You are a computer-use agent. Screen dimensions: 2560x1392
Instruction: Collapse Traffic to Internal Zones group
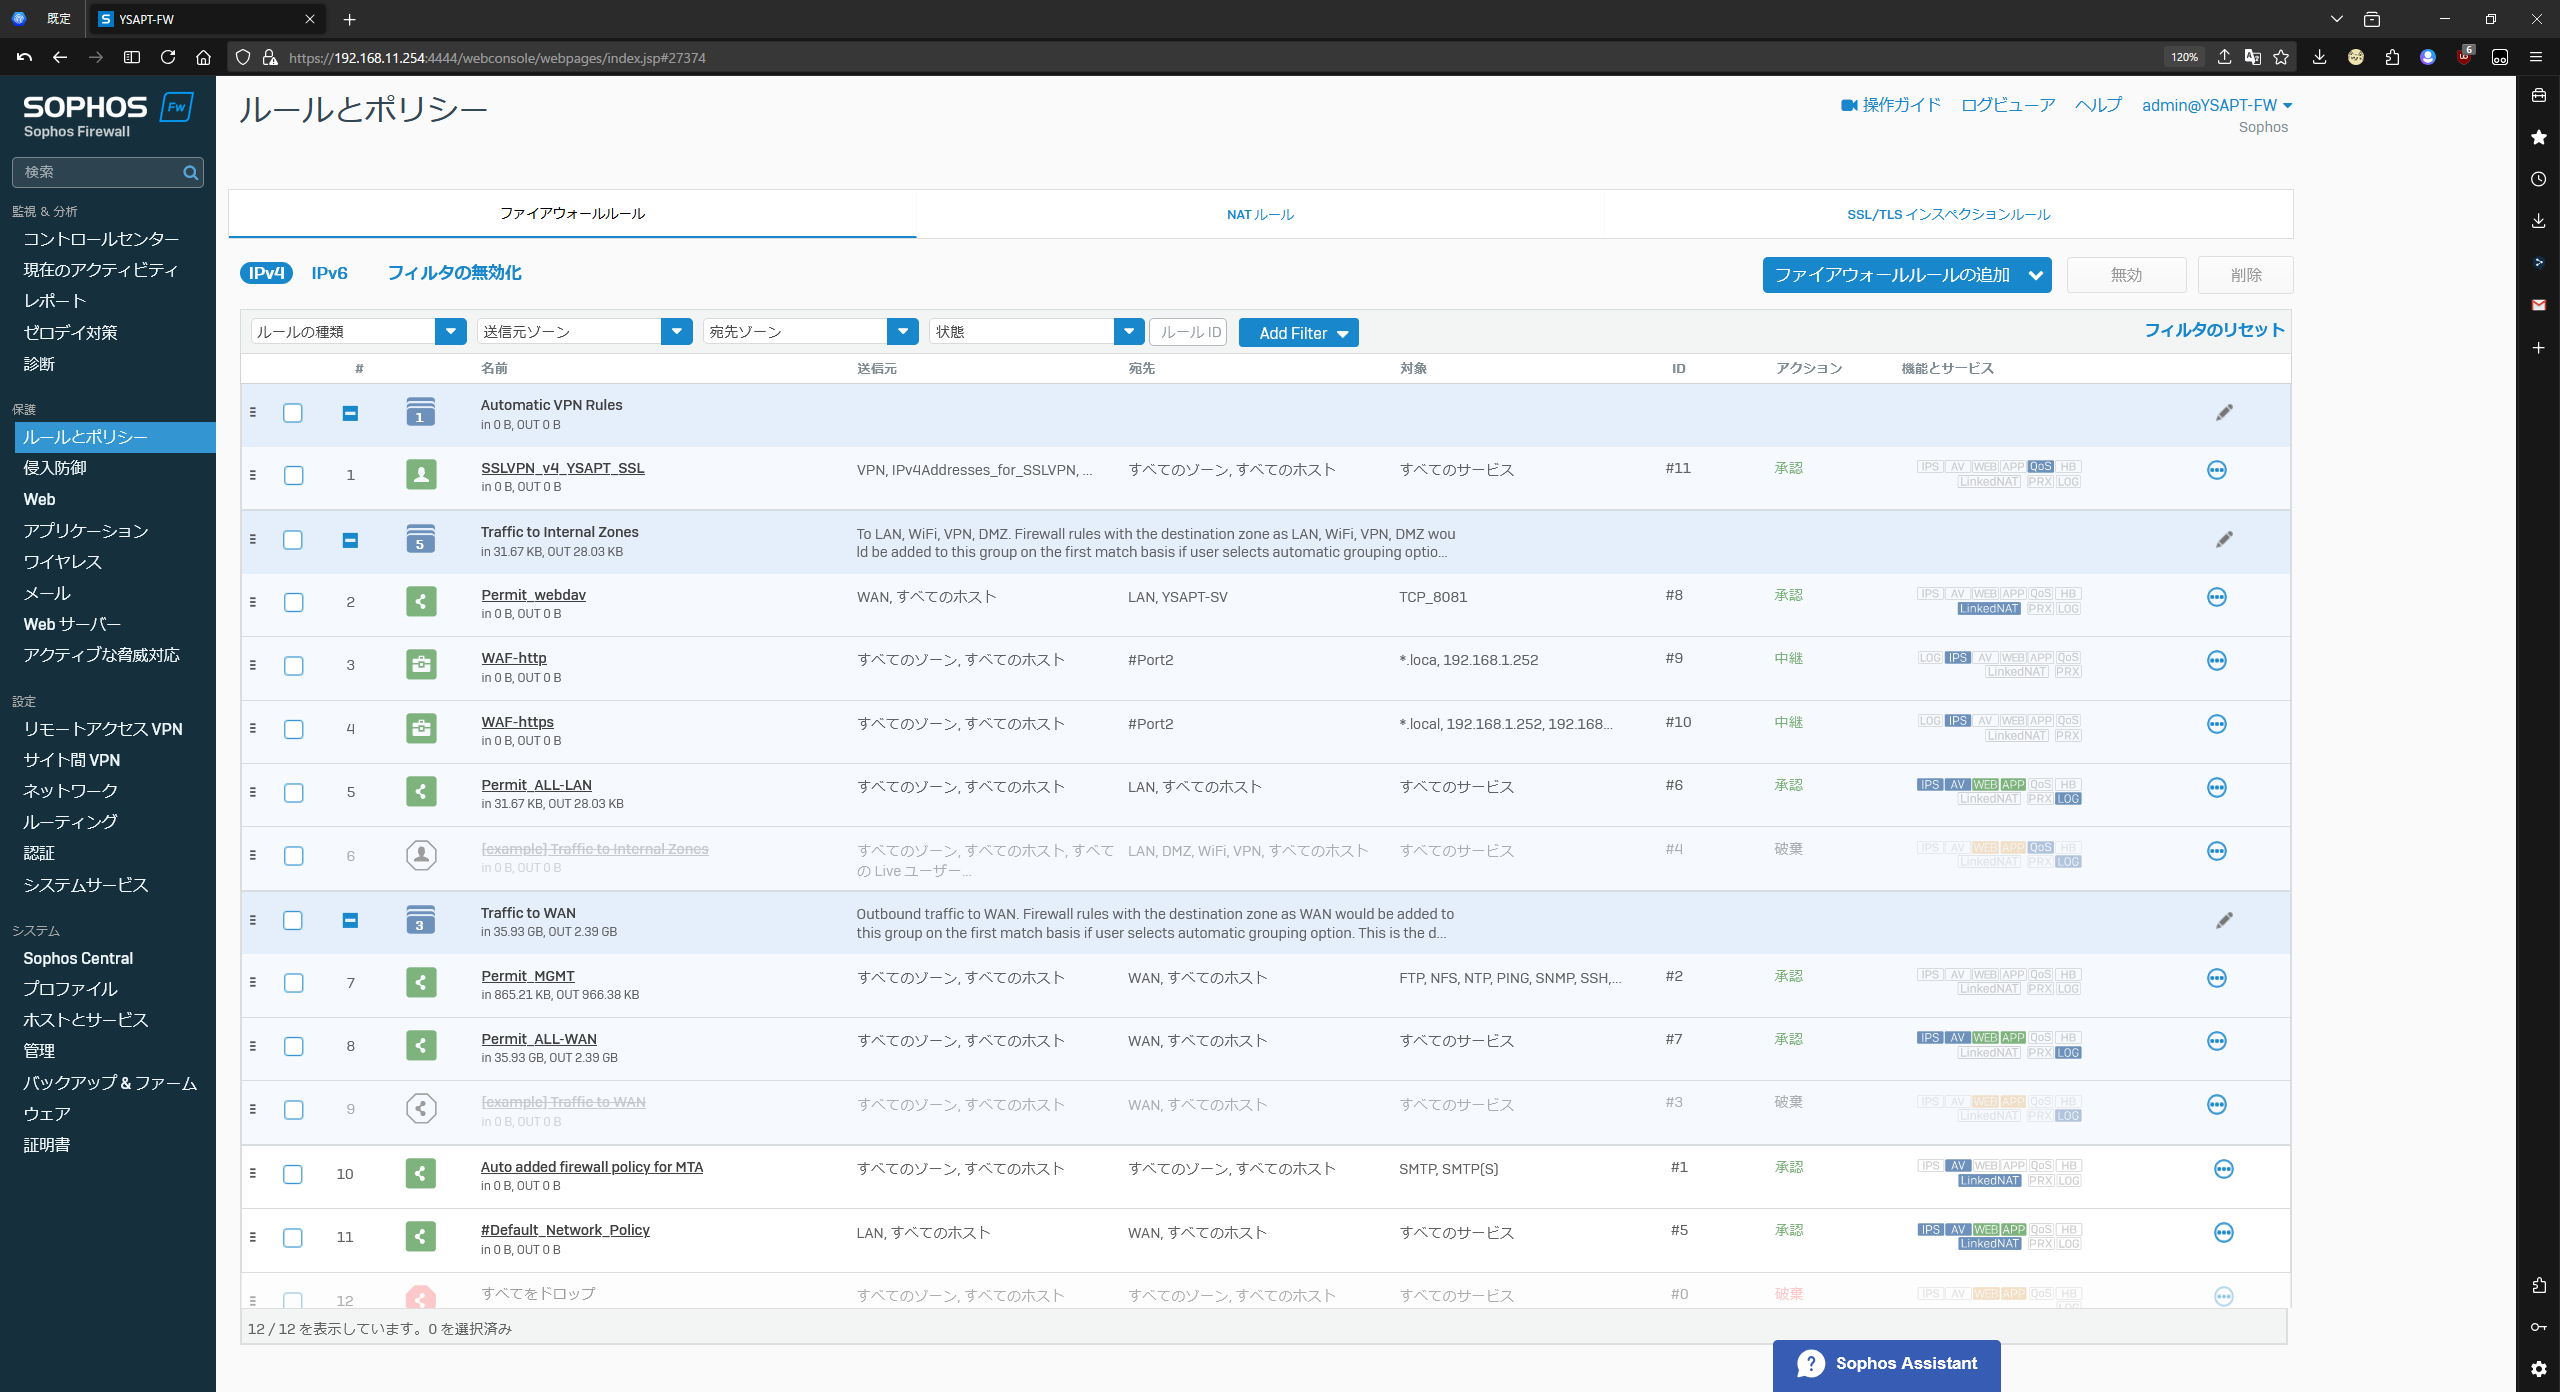pyautogui.click(x=350, y=541)
